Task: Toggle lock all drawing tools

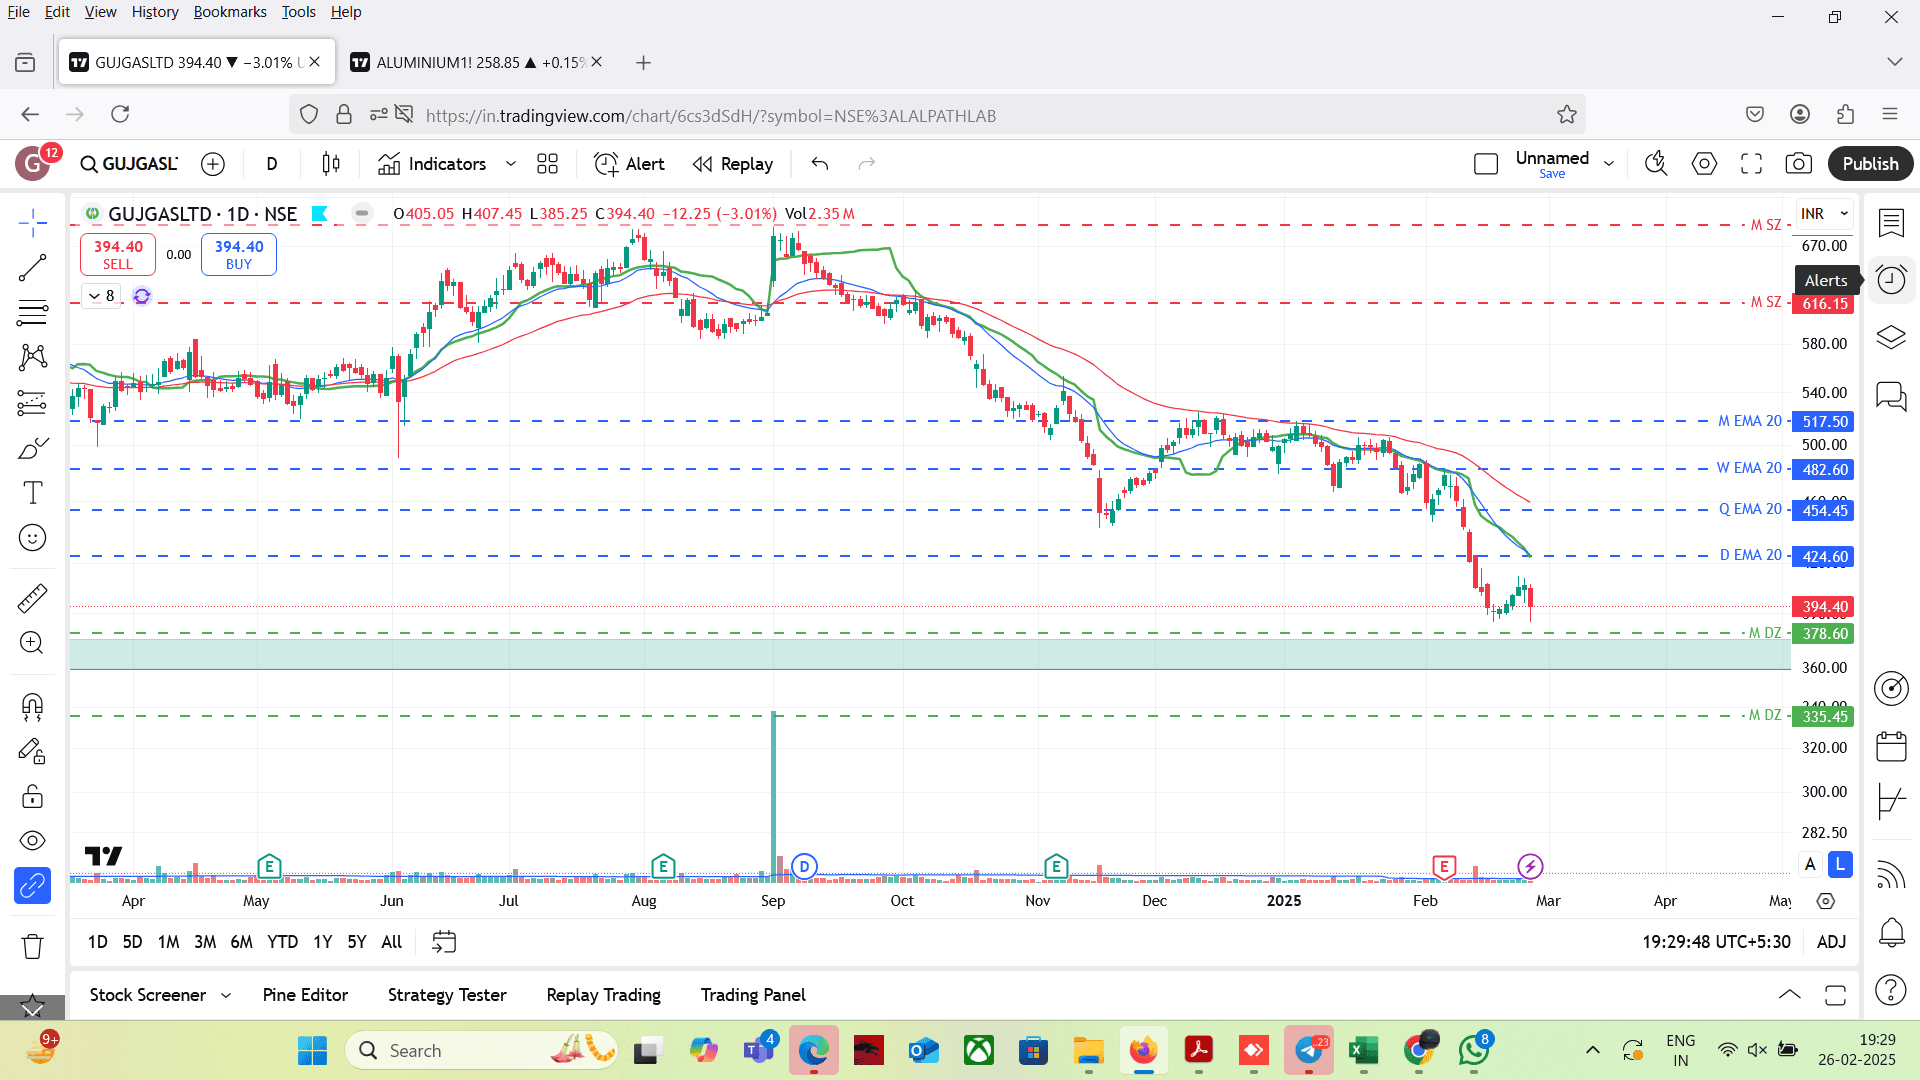Action: (x=32, y=797)
